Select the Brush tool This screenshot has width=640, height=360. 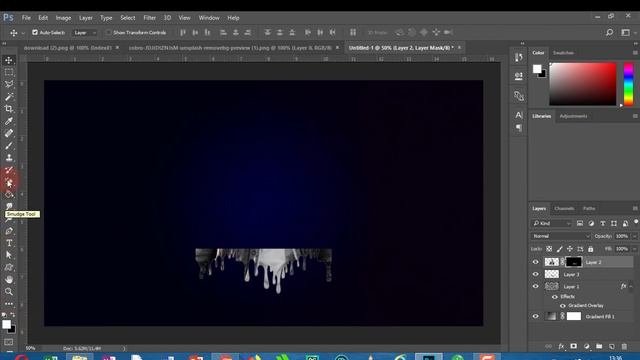coord(9,145)
